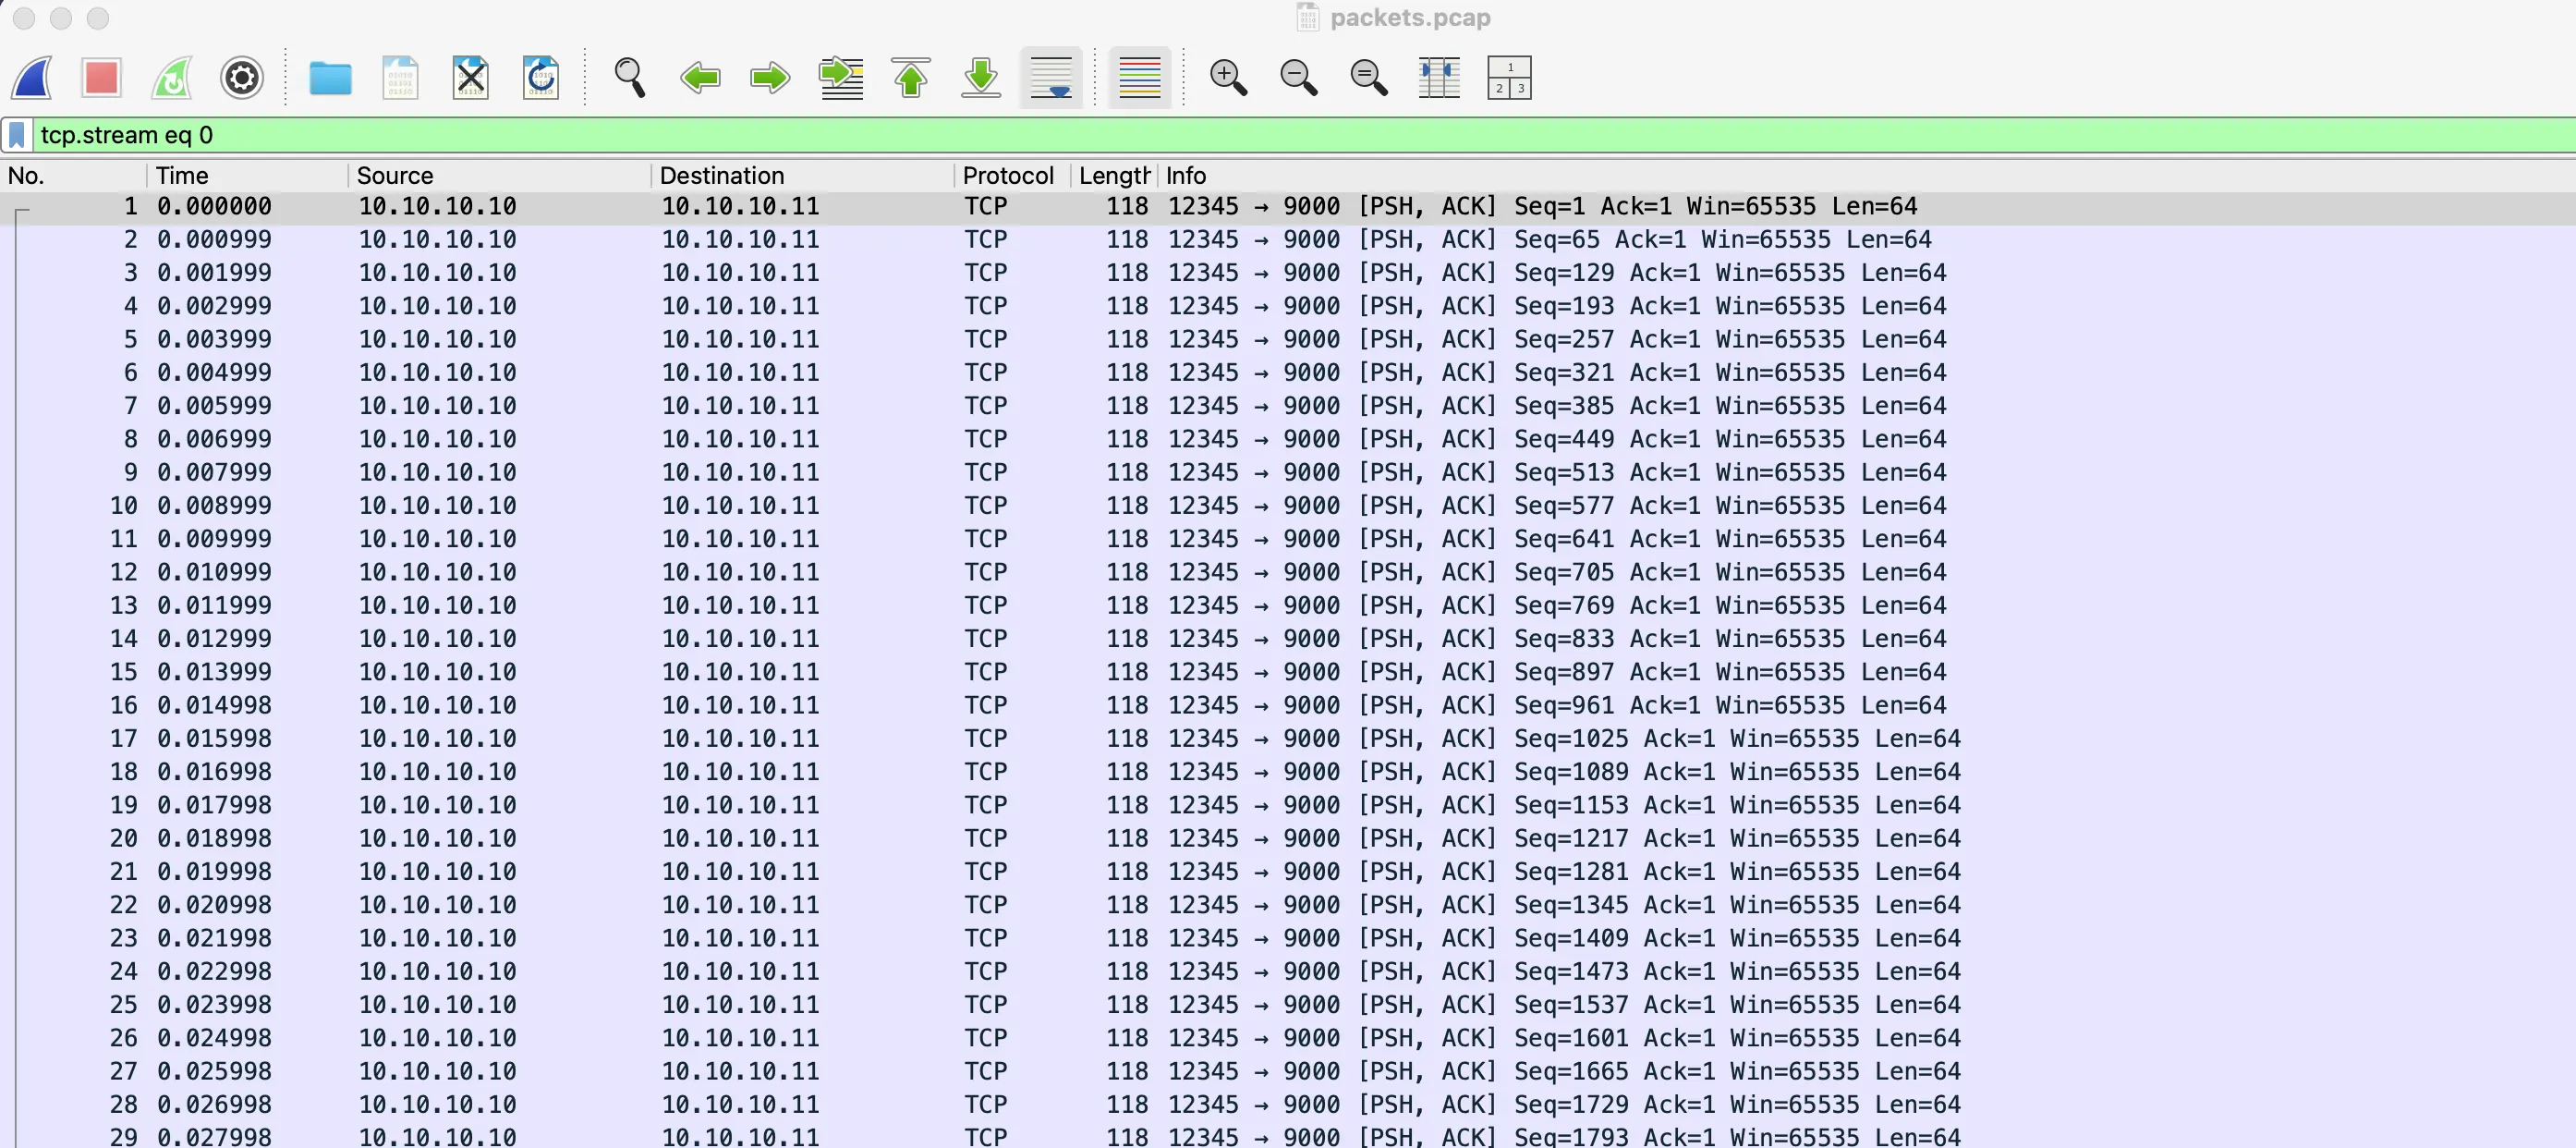Screen dimensions: 2576x1148
Task: Select packet 28 with Seq=1729
Action: (x=1288, y=1105)
